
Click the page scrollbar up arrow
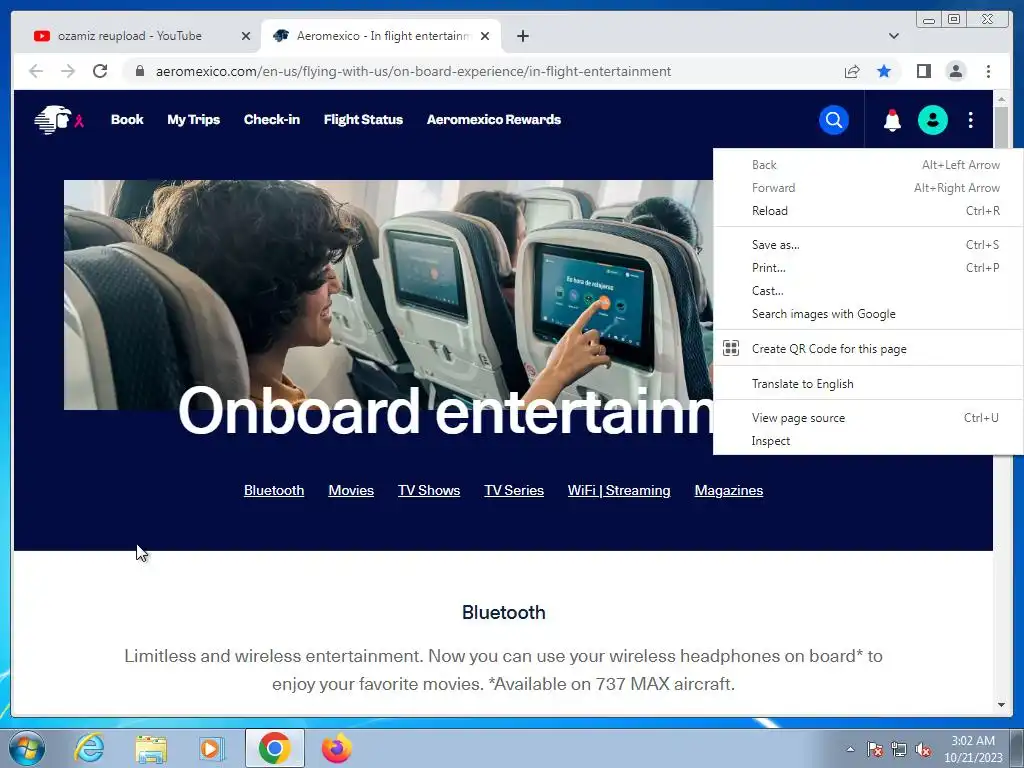pos(1001,99)
